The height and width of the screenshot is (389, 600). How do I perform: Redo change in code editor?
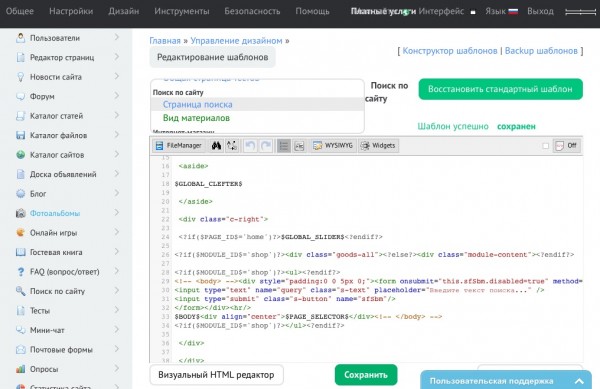(x=266, y=146)
